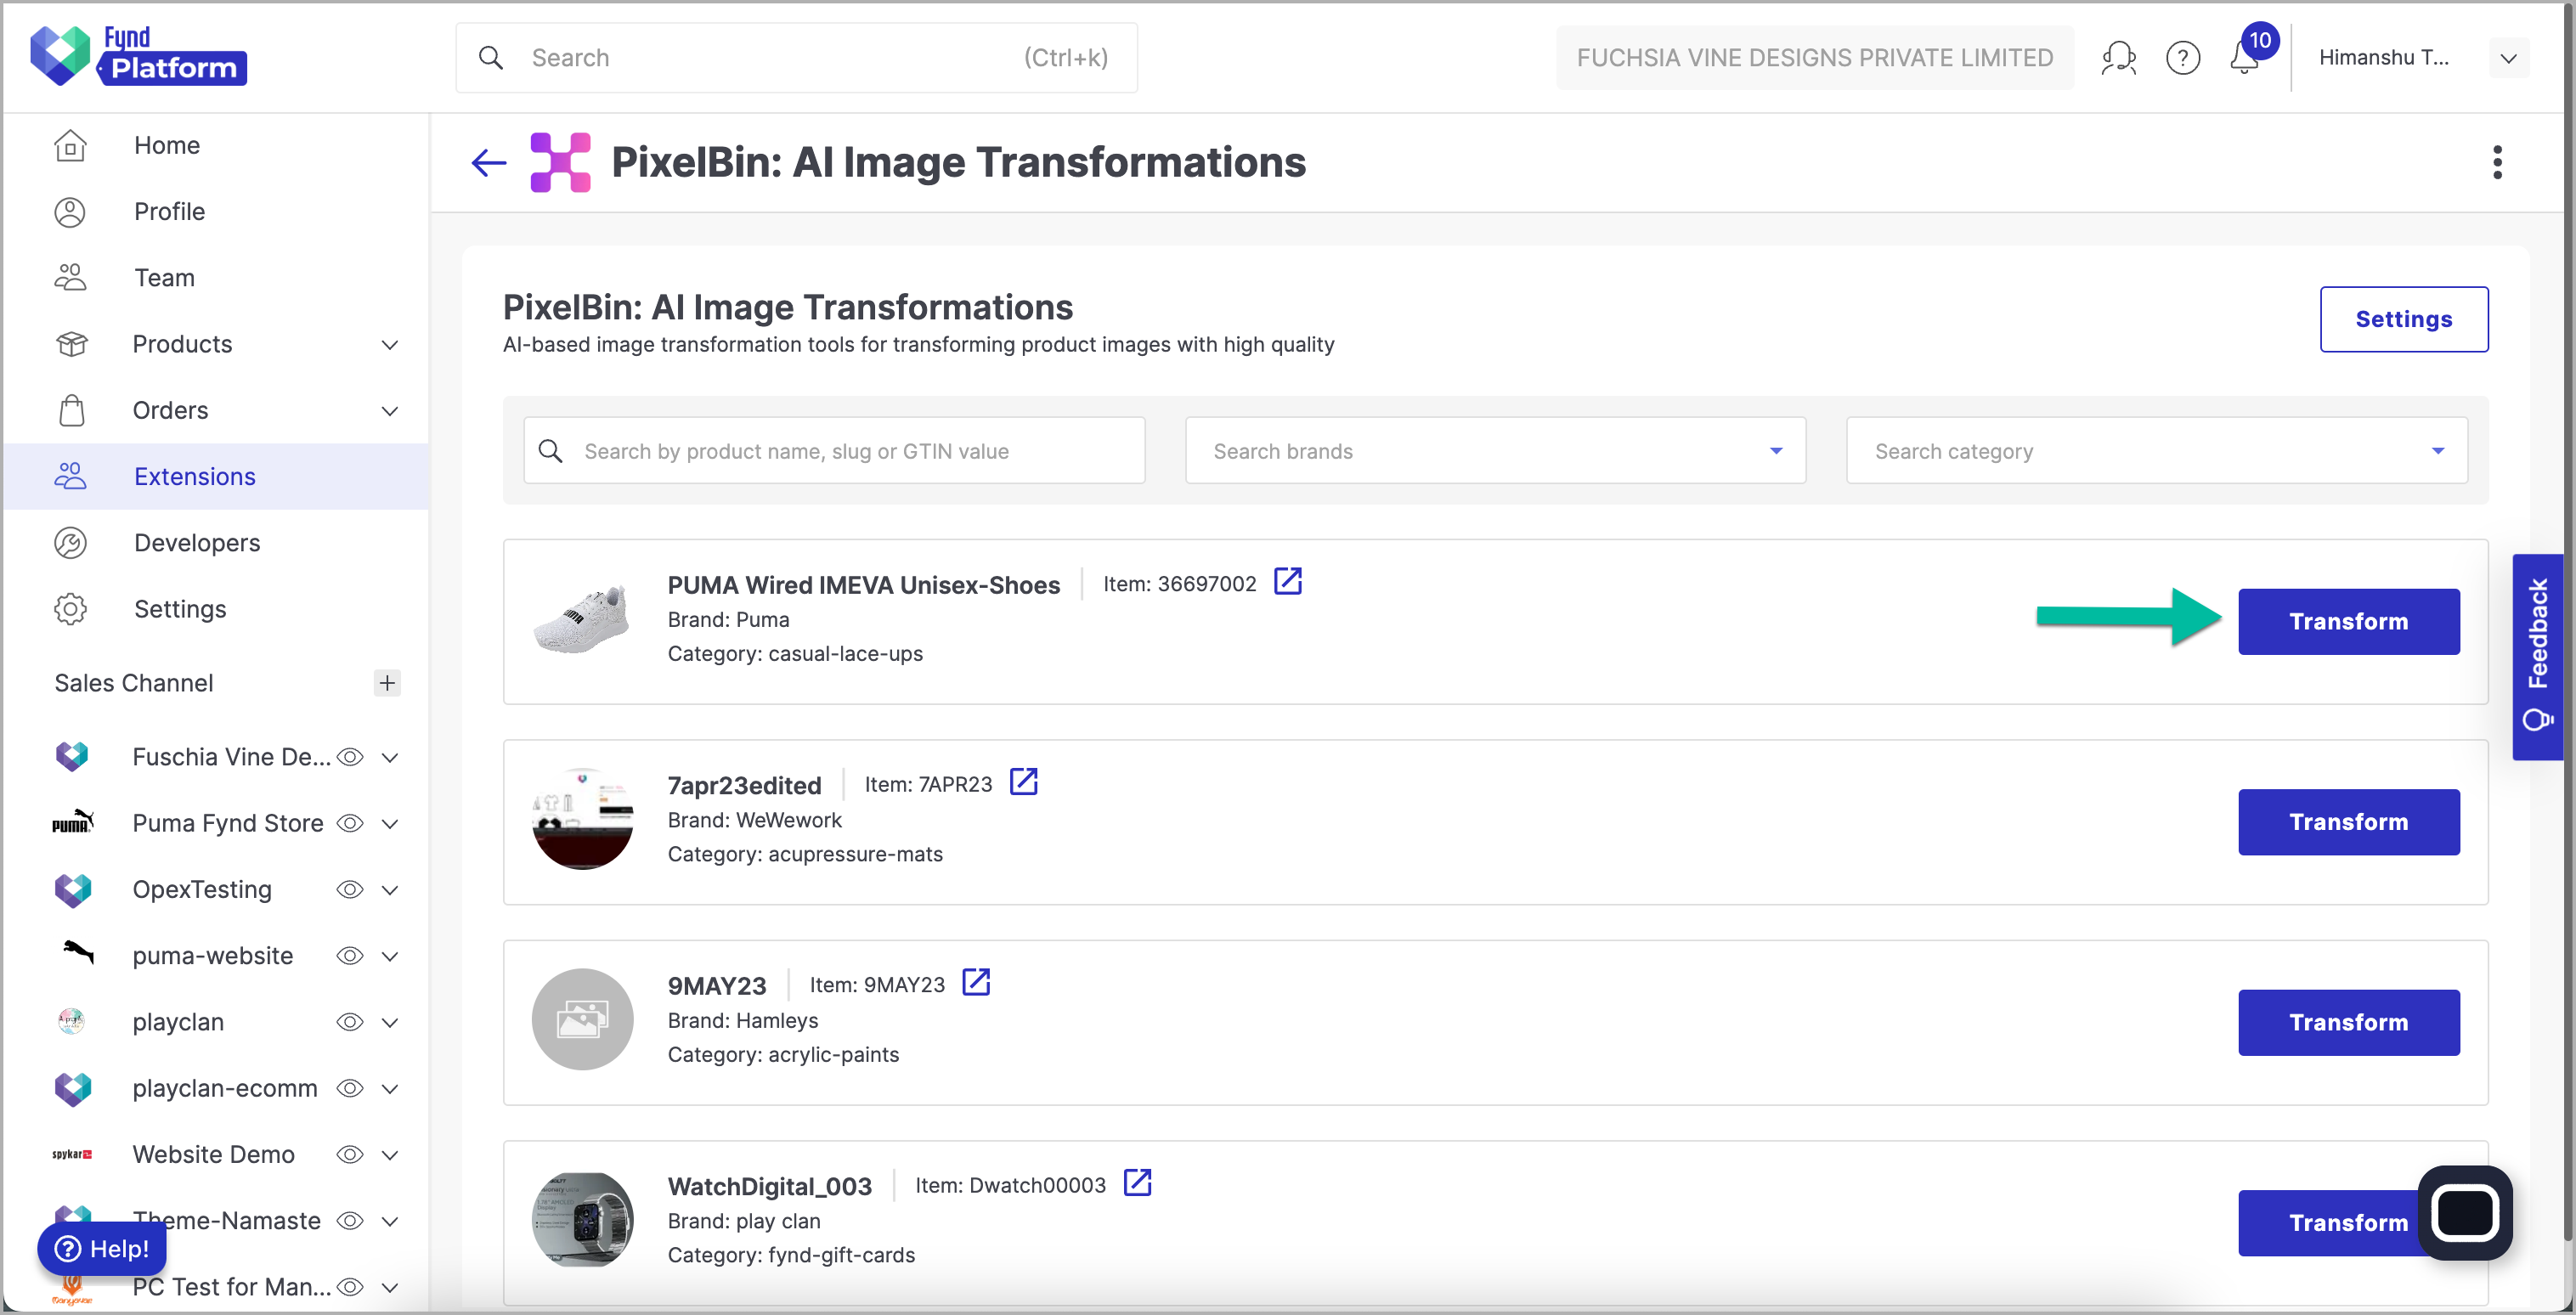The image size is (2576, 1315).
Task: Click the FUCHSIA VINE DESIGNS PRIVATE LIMITED company label
Action: coord(1814,58)
